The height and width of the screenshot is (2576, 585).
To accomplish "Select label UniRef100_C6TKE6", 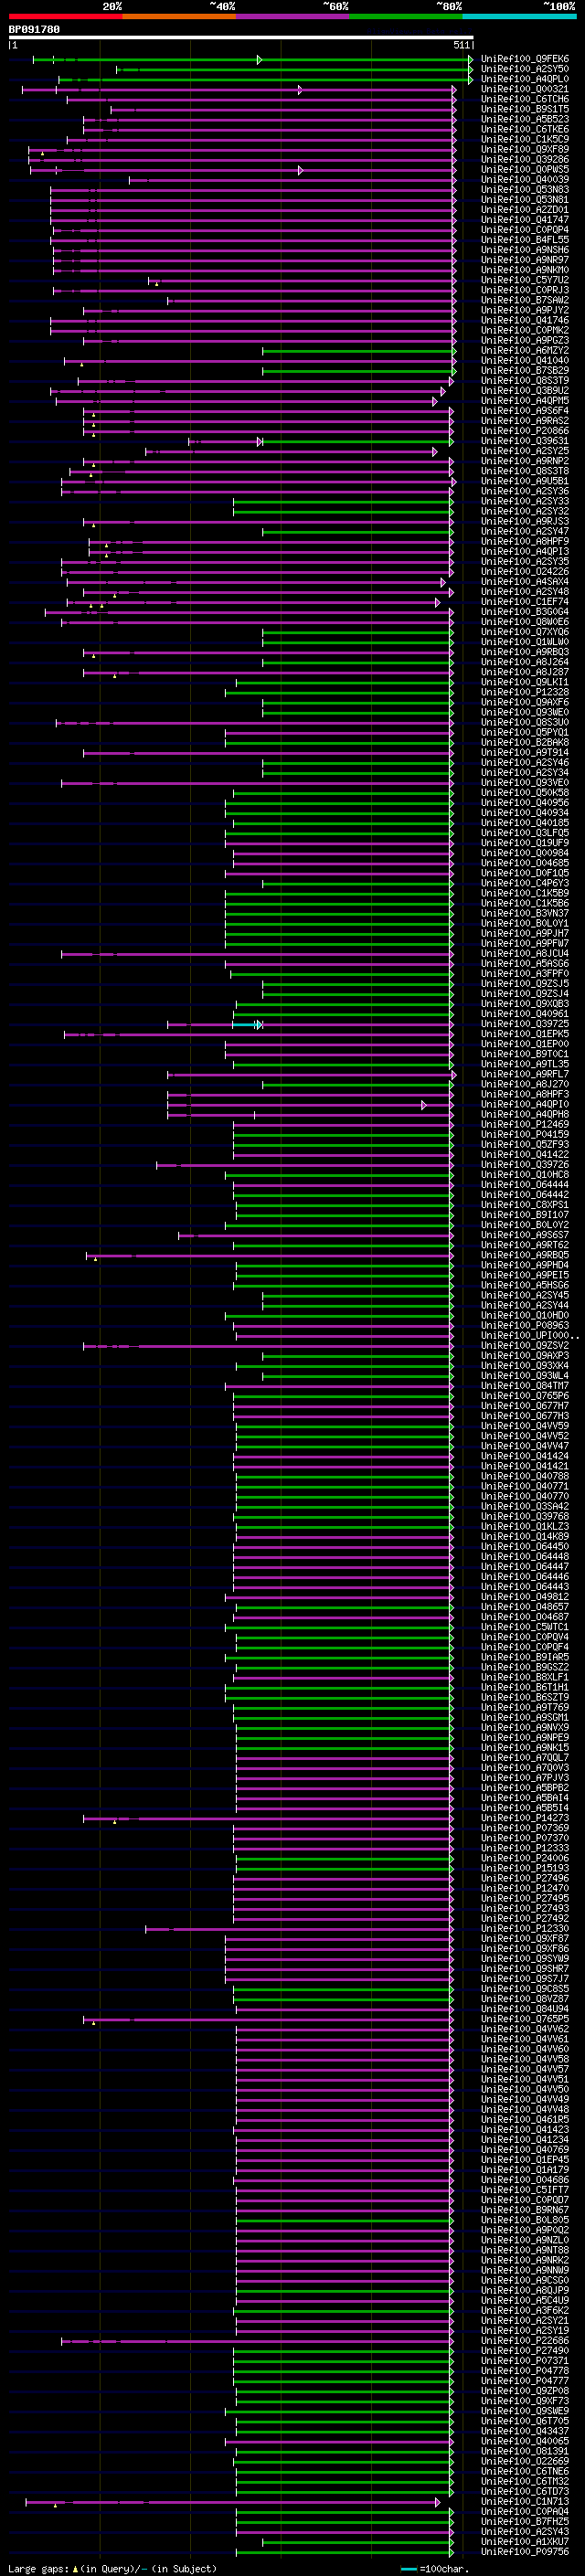I will point(525,129).
